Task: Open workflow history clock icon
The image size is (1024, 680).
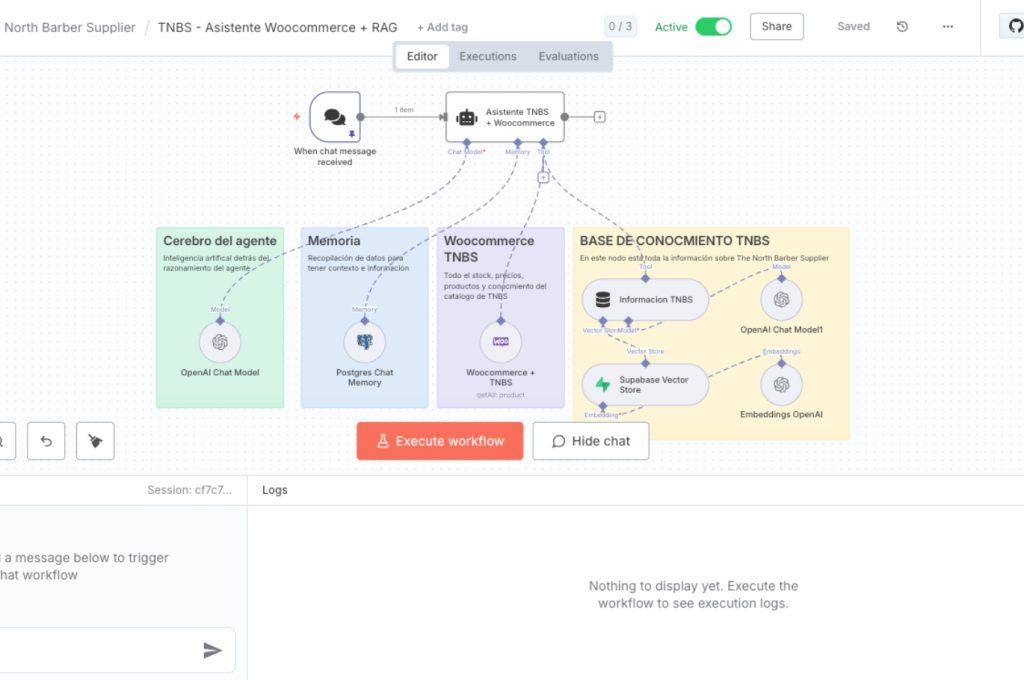Action: click(x=902, y=27)
